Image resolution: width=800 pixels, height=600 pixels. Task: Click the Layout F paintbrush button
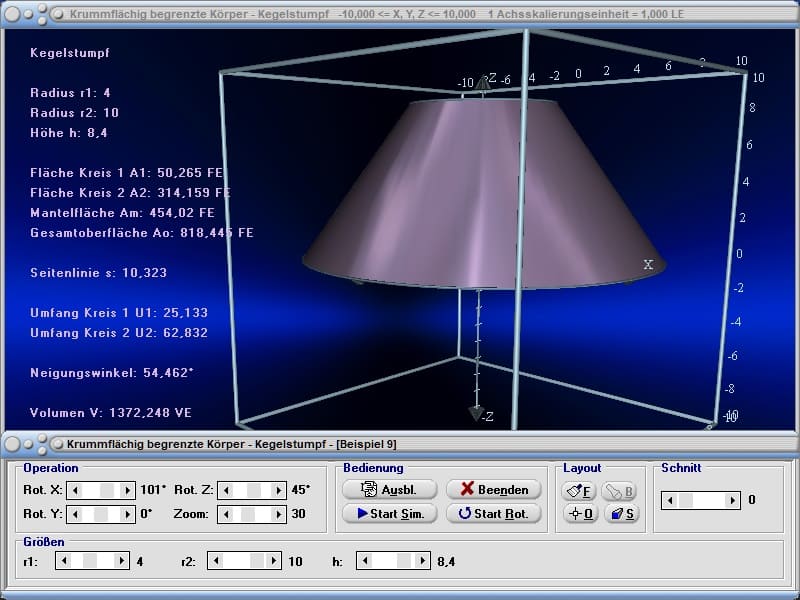click(580, 491)
